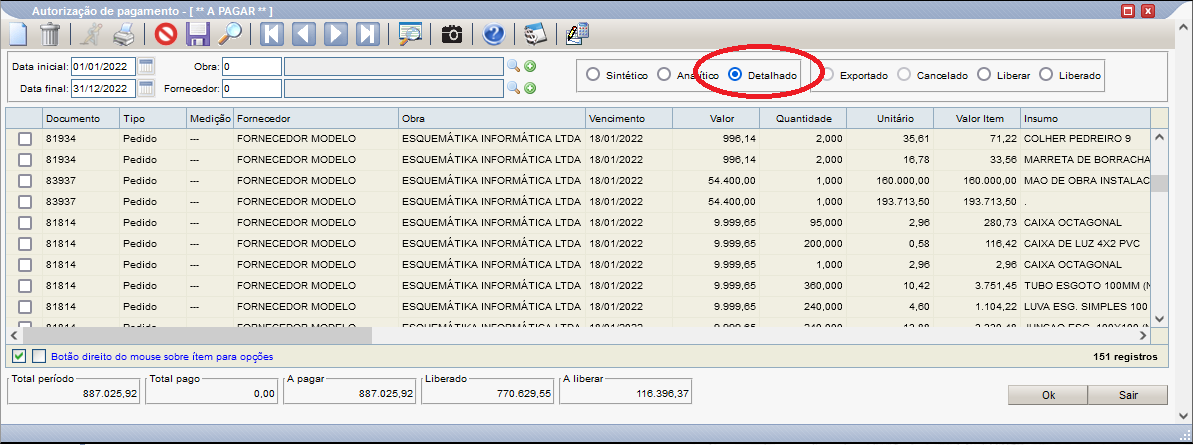Click the 3.751,45 Valor Item cell

tap(977, 286)
